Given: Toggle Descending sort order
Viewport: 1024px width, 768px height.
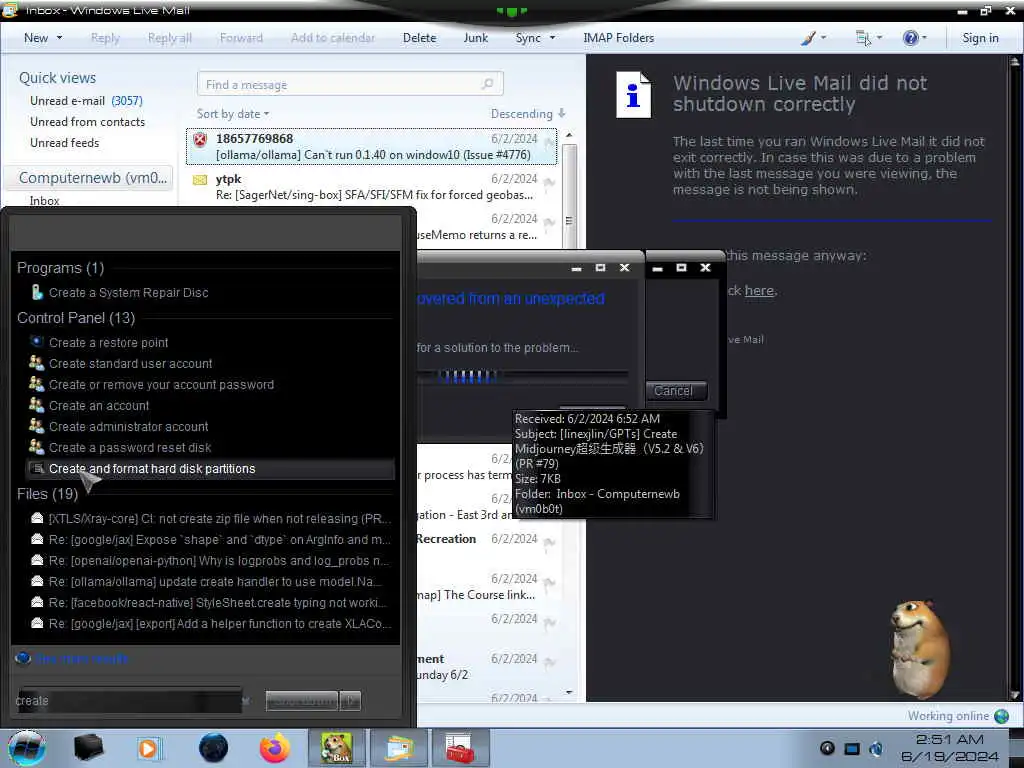Looking at the screenshot, I should [x=528, y=114].
